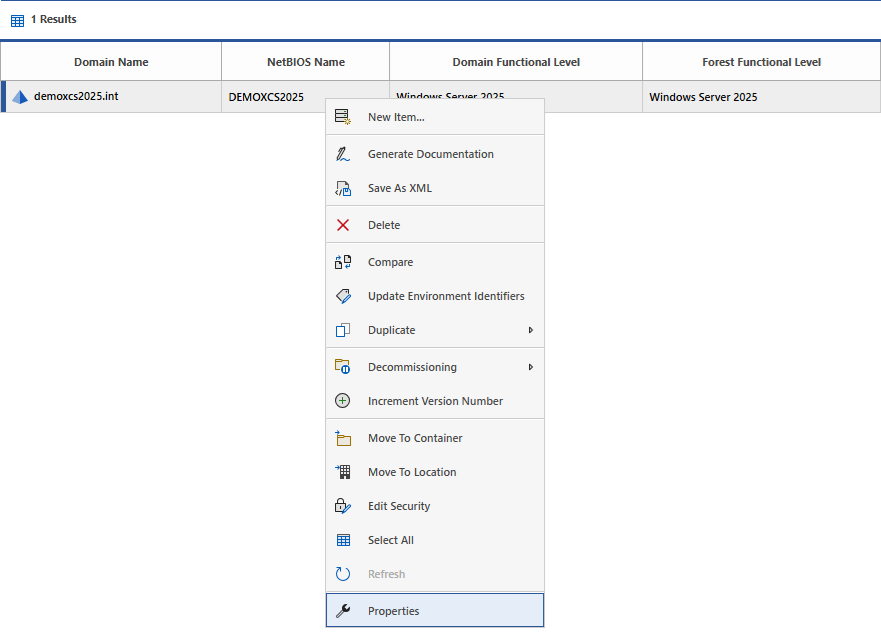Screen dimensions: 881x636
Task: Click the New Item icon in context menu
Action: 343,117
